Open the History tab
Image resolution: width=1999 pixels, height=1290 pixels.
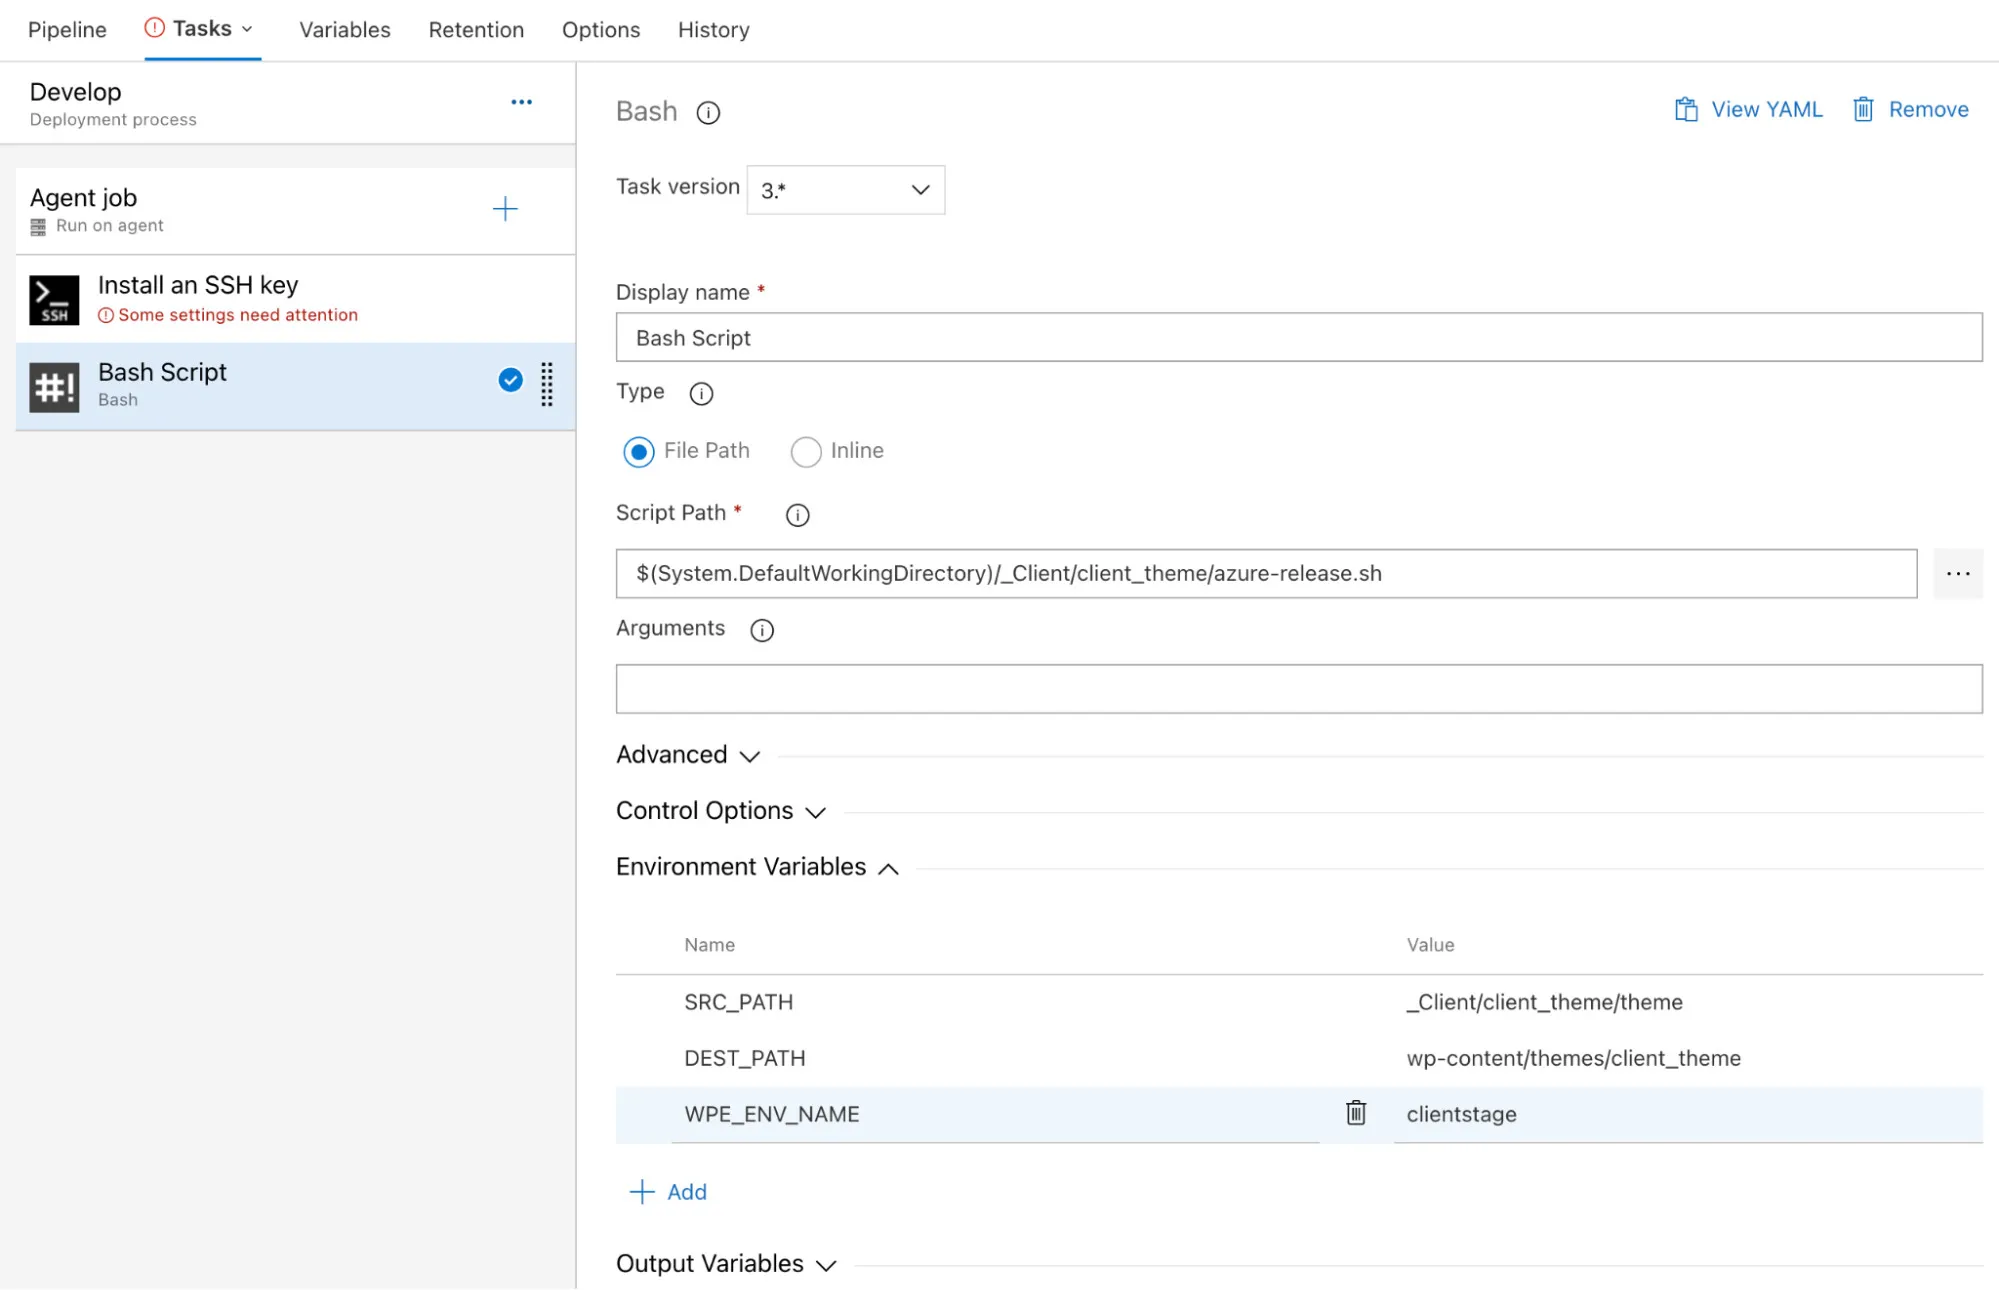click(x=712, y=29)
